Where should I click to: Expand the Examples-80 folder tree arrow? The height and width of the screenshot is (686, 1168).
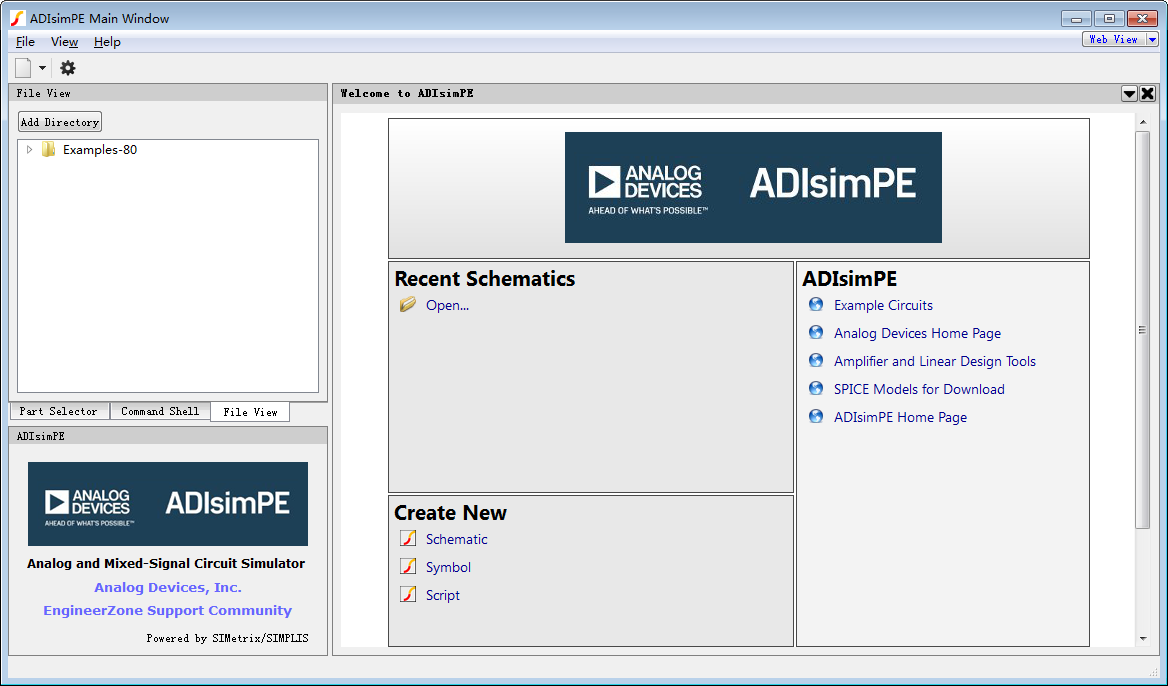pos(30,150)
